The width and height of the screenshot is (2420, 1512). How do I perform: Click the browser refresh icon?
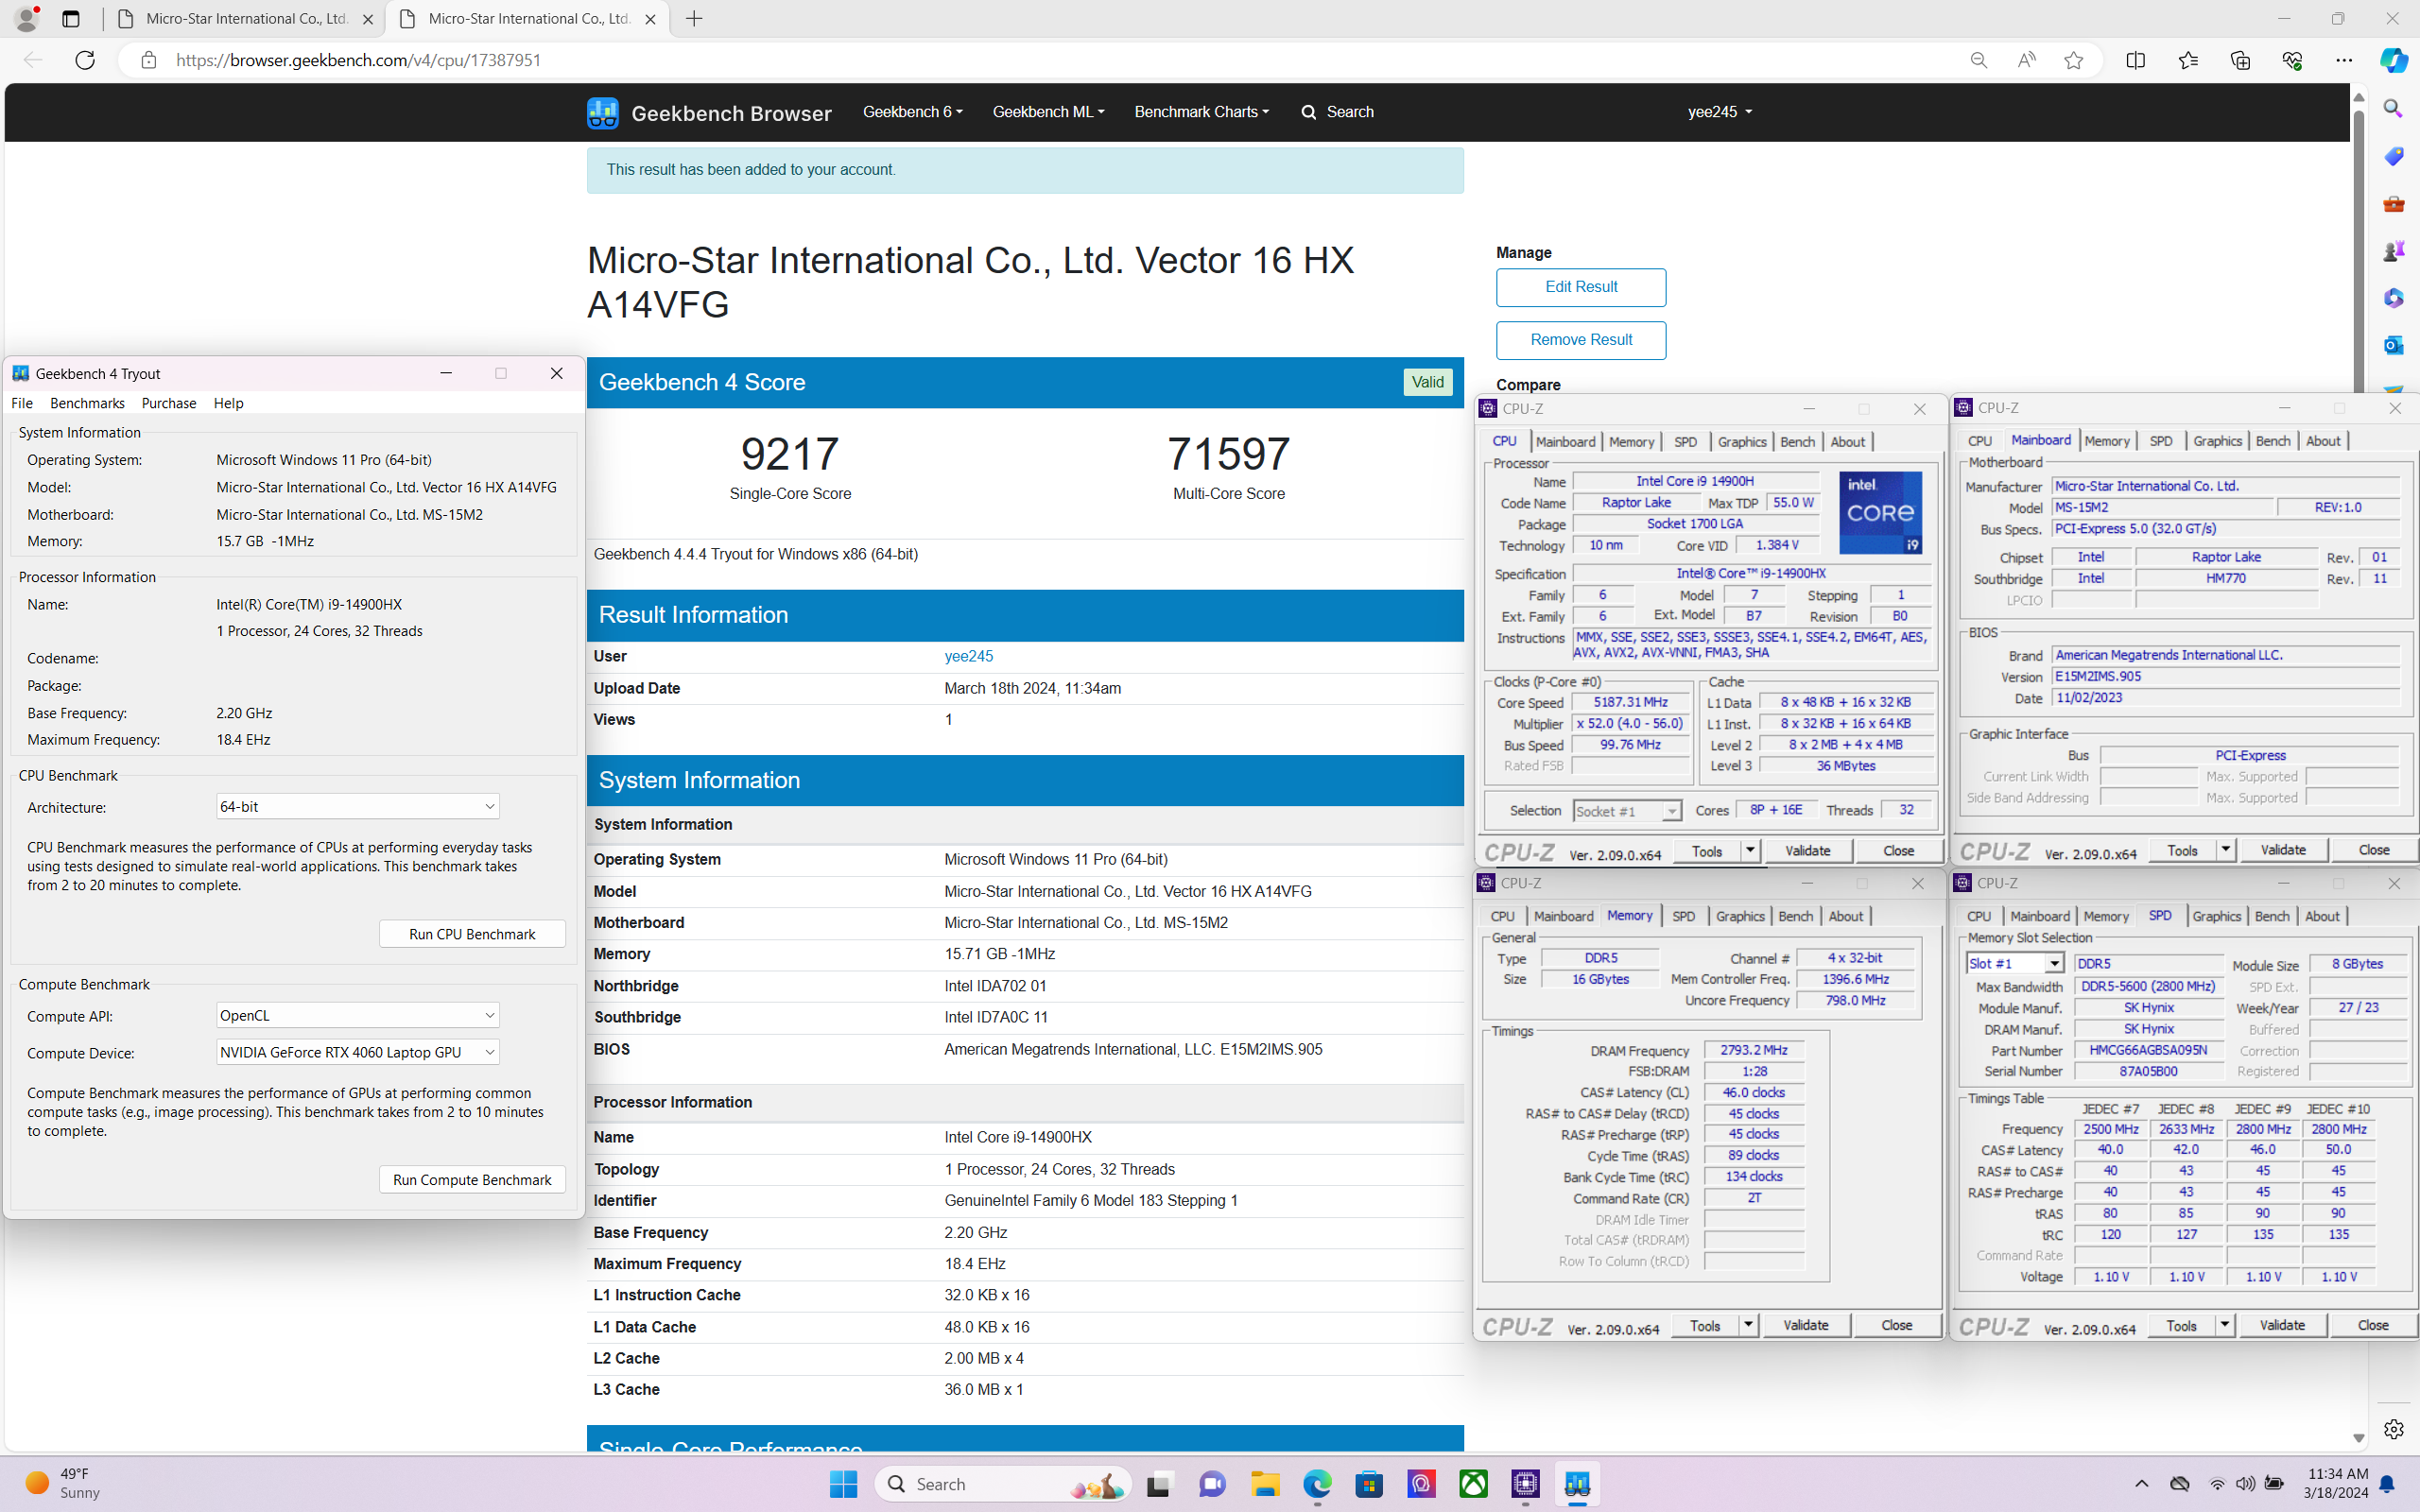(85, 60)
